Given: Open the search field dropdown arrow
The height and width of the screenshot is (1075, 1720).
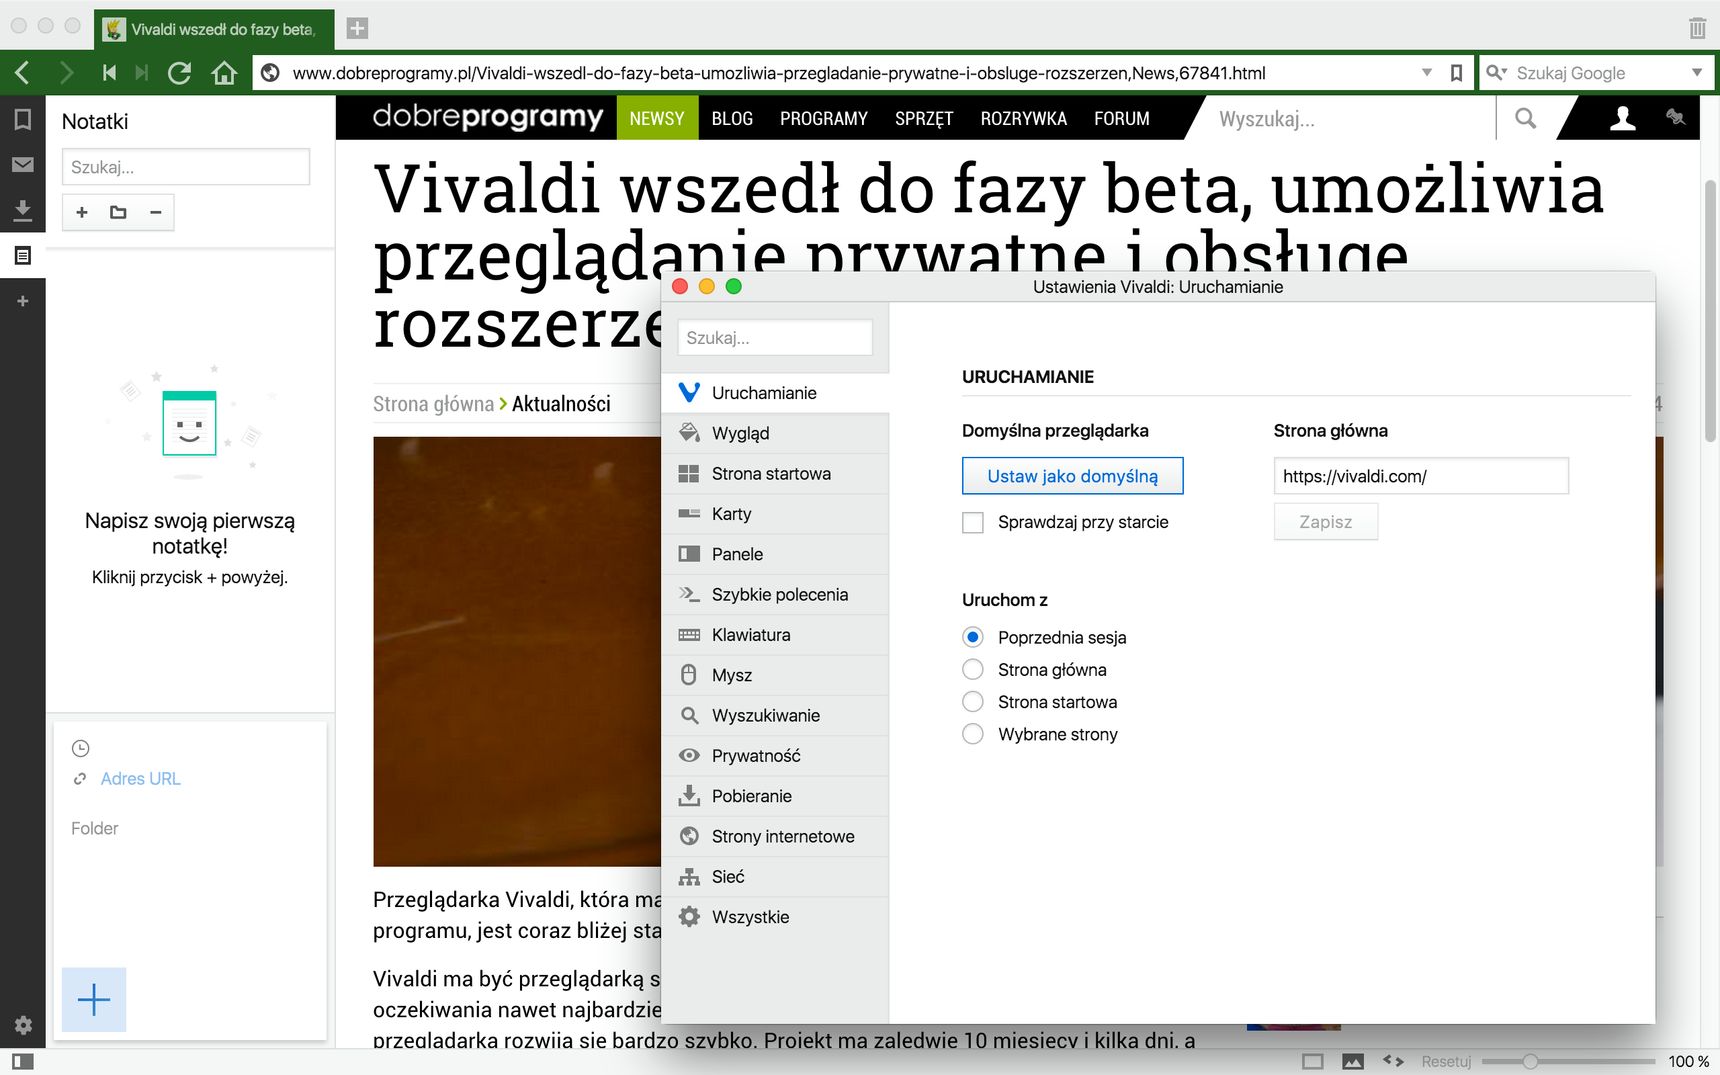Looking at the screenshot, I should (1697, 73).
